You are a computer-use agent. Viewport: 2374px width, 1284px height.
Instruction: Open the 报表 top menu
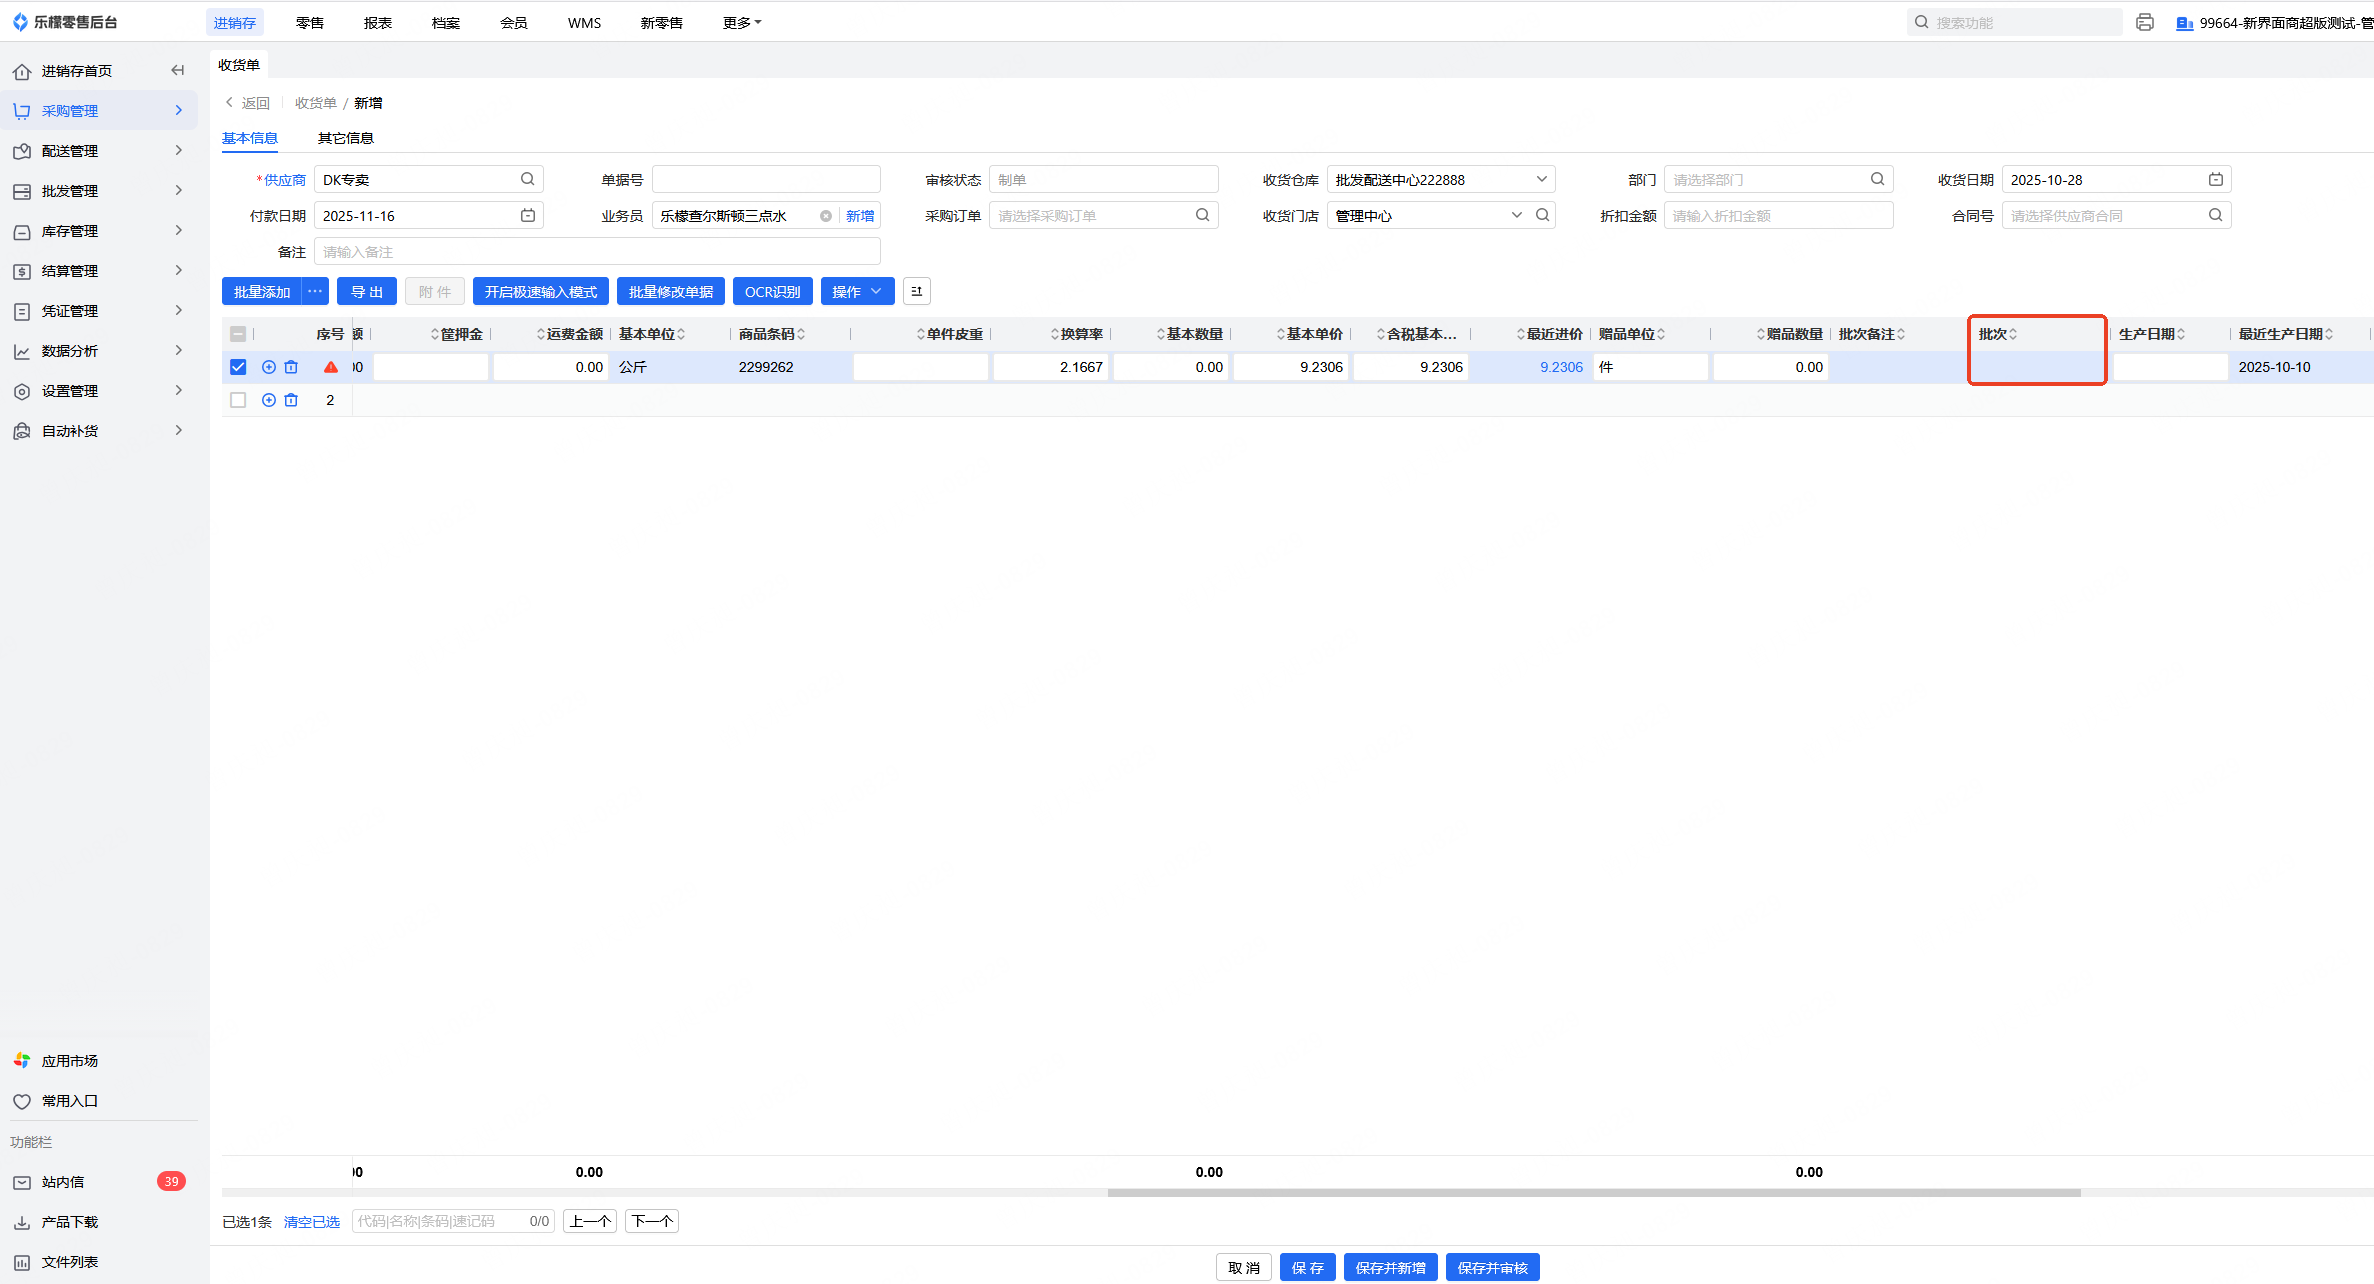377,22
